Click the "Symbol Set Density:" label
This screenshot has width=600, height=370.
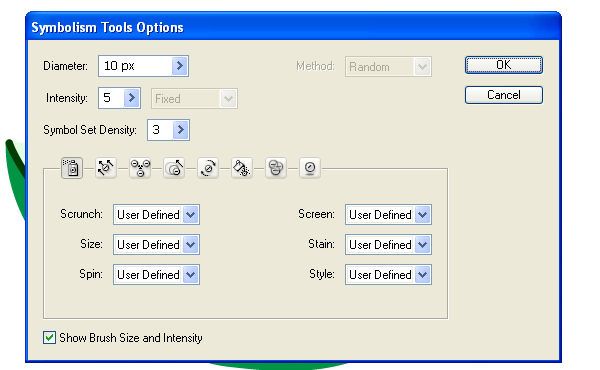tap(90, 130)
